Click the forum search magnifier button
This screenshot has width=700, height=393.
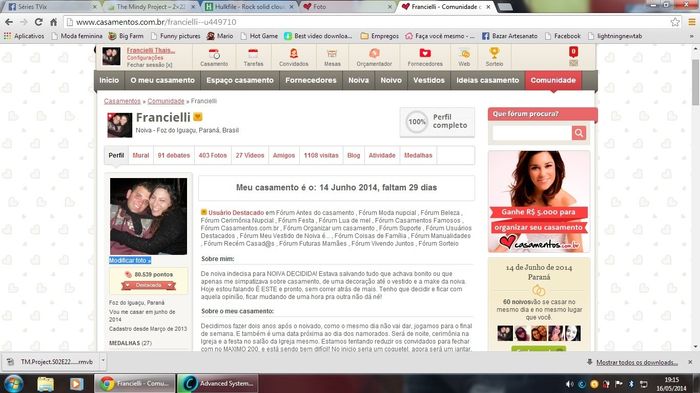click(x=579, y=133)
